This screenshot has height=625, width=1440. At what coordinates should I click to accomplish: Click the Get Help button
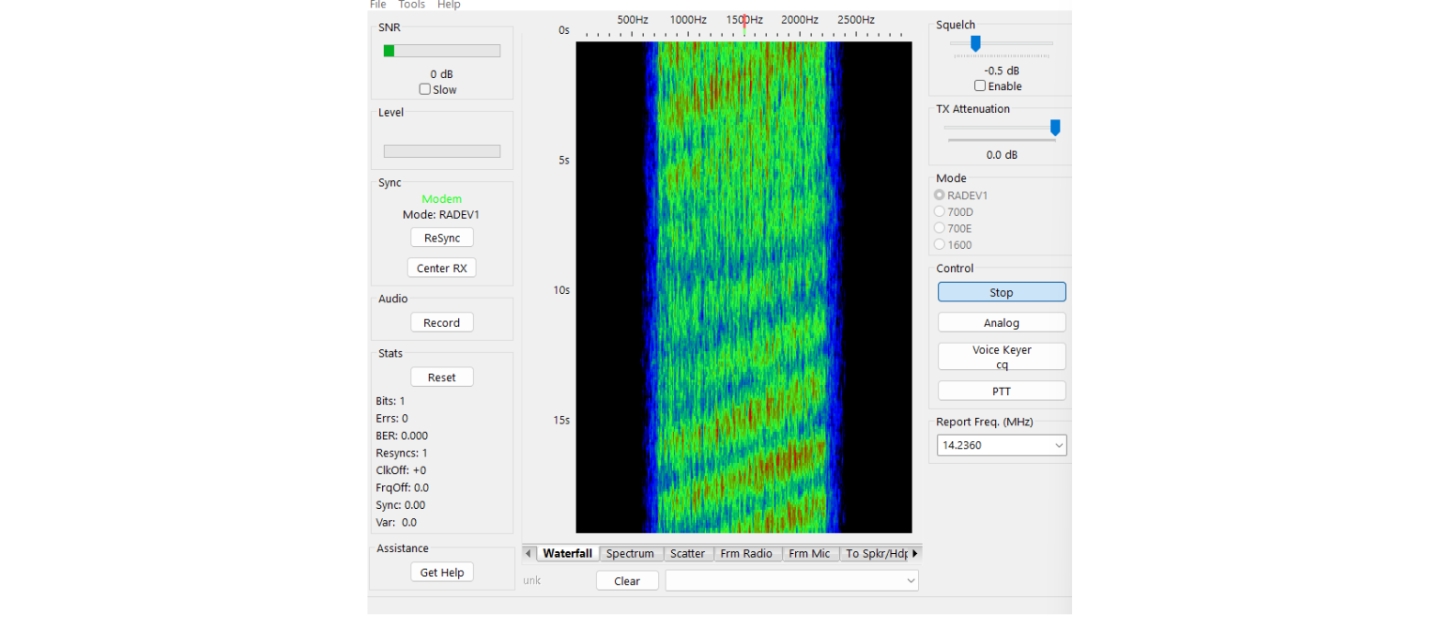442,572
